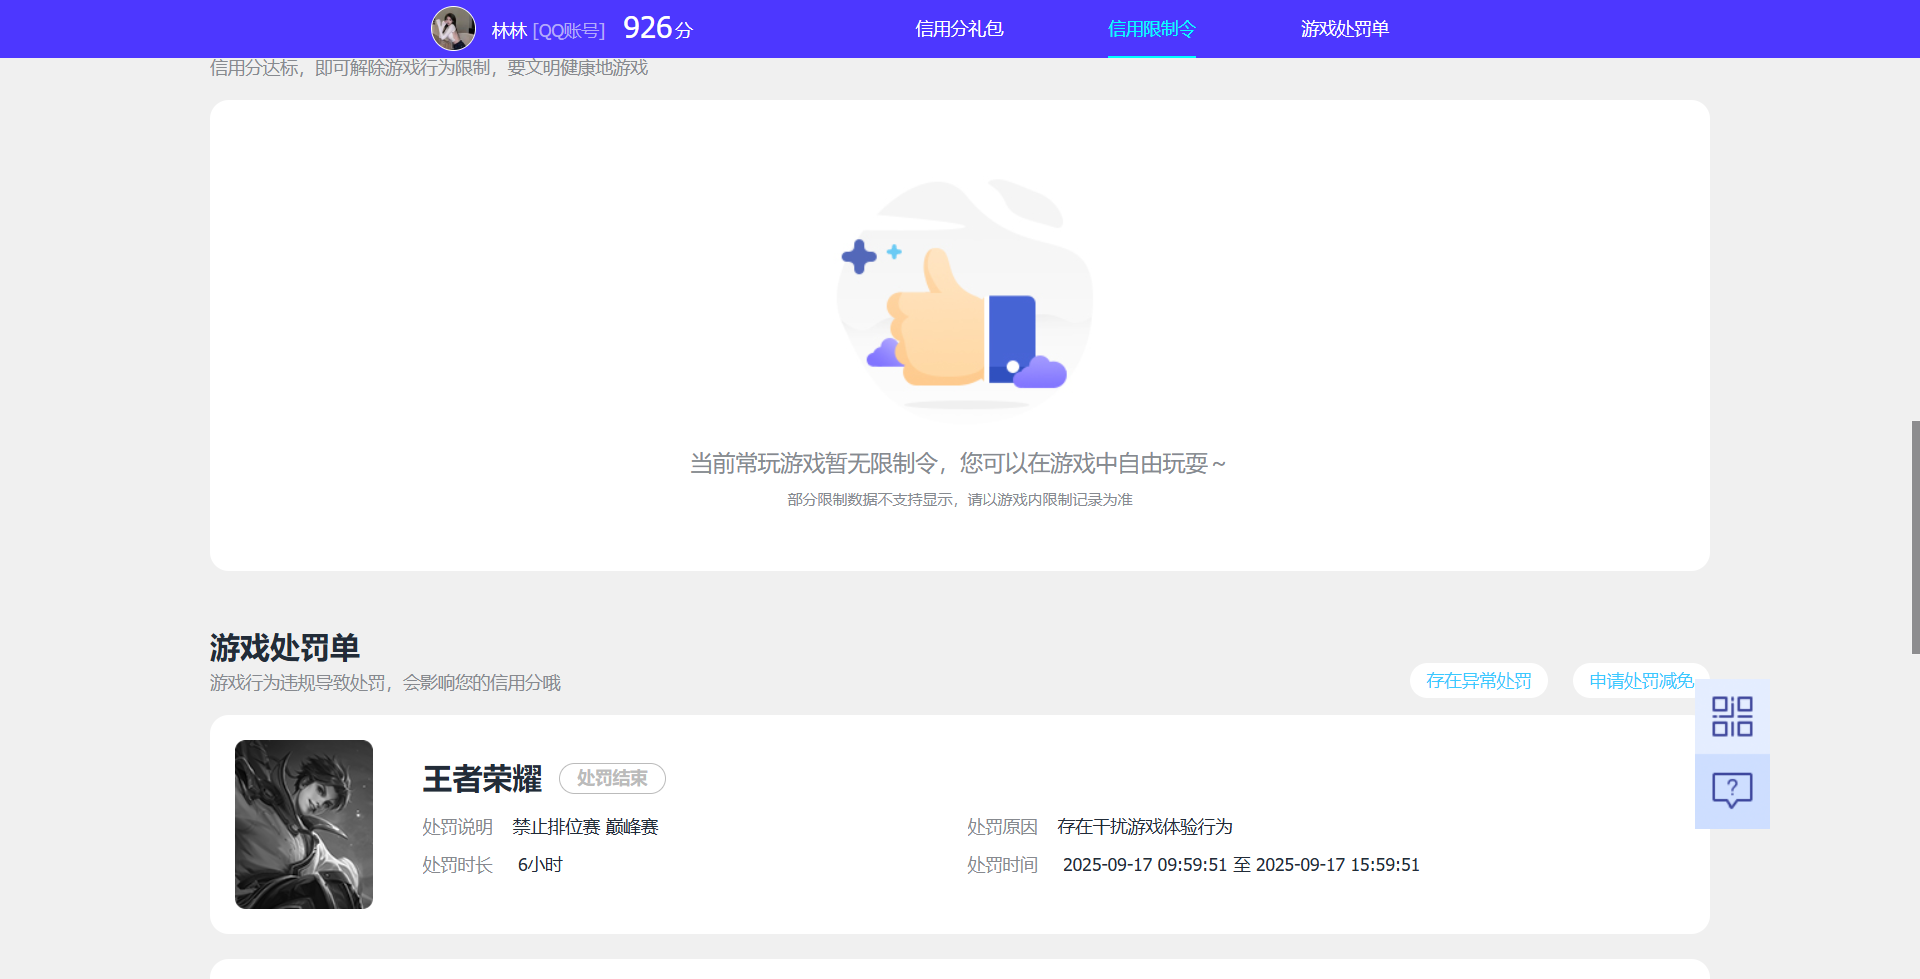Click the 926分 credit score display
Screen dimensions: 1920x979
coord(656,28)
